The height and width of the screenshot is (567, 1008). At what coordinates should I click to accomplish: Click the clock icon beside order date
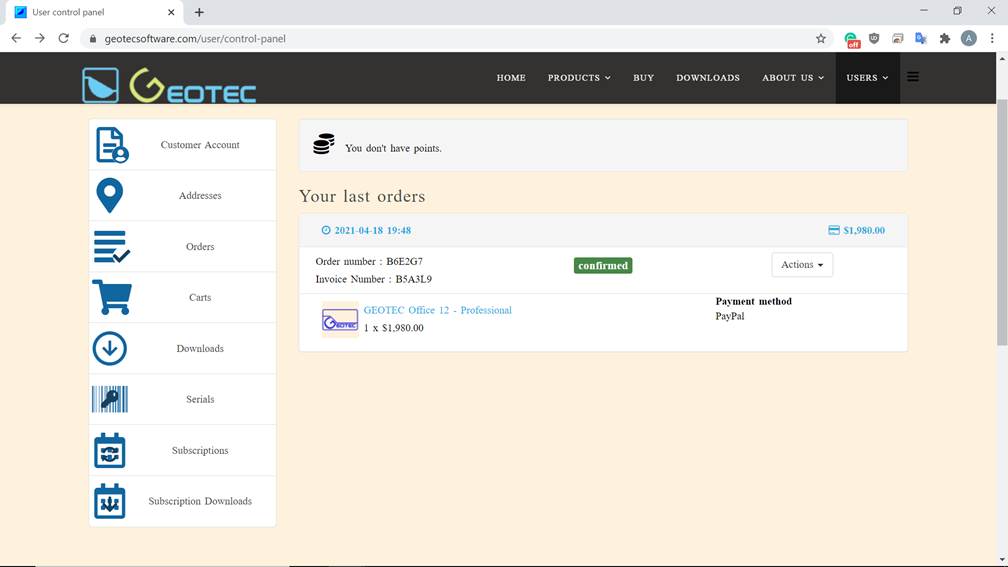326,230
